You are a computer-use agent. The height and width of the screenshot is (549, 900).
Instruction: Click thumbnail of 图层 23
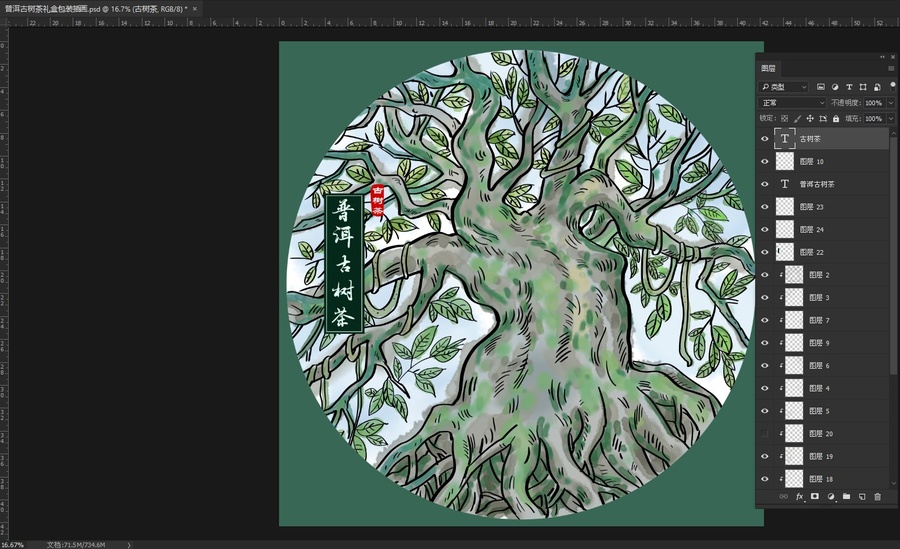[785, 207]
